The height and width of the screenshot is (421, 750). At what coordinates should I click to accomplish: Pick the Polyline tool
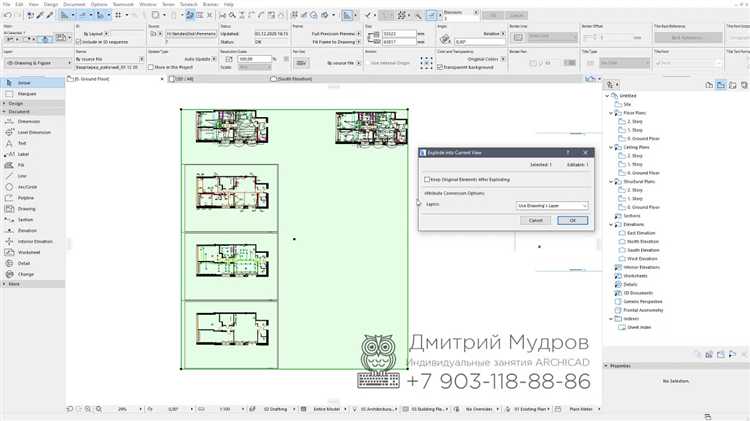[32, 198]
